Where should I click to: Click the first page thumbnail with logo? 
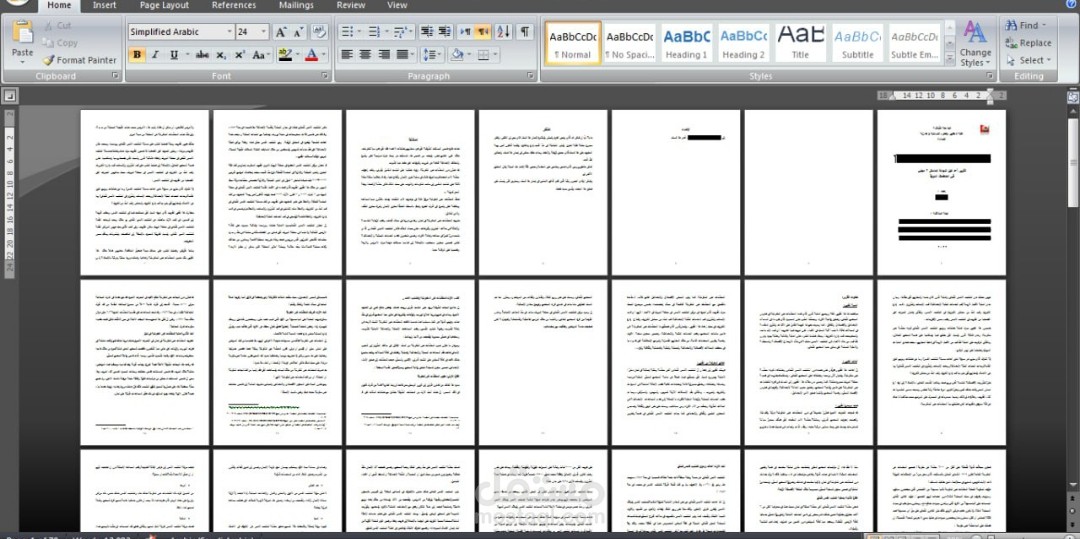click(x=941, y=193)
